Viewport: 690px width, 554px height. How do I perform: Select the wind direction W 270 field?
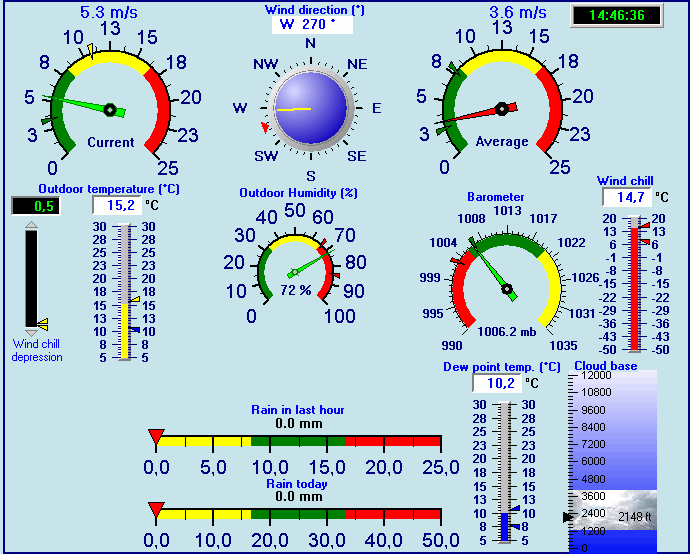pyautogui.click(x=310, y=24)
